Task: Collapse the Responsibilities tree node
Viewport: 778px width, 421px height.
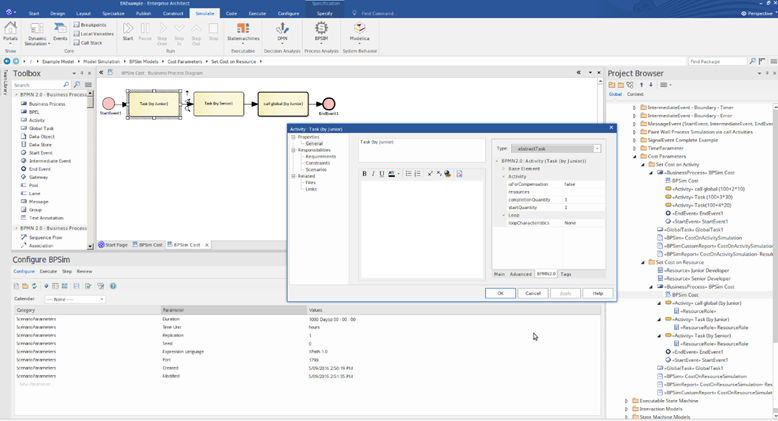Action: click(293, 150)
